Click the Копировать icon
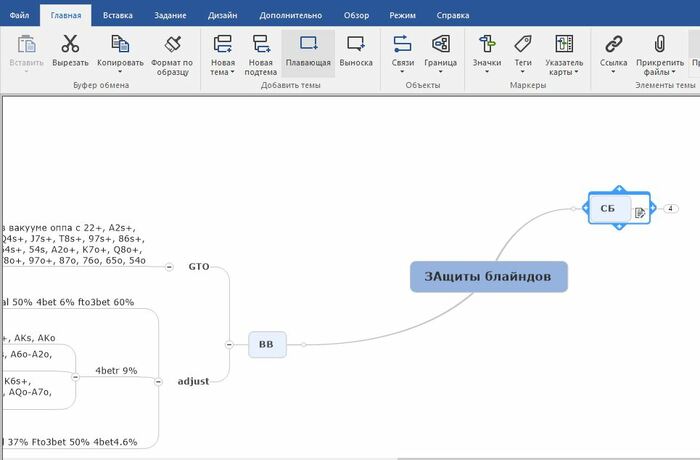 pyautogui.click(x=120, y=44)
